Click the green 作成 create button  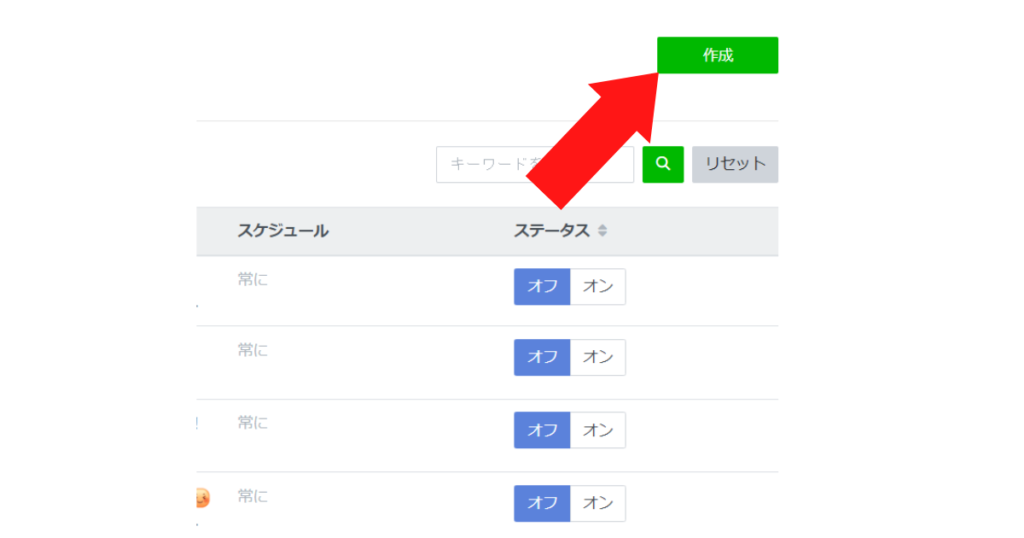click(x=717, y=55)
